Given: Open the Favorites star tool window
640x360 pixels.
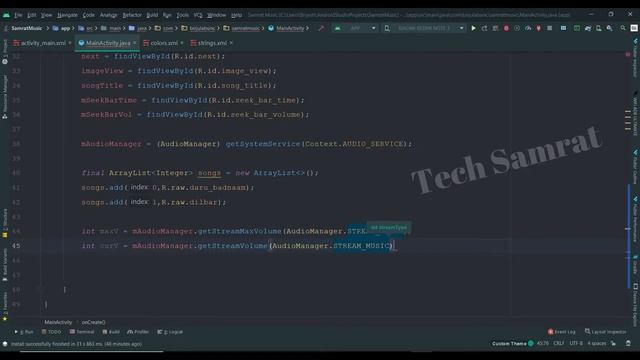Looking at the screenshot, I should [x=5, y=306].
